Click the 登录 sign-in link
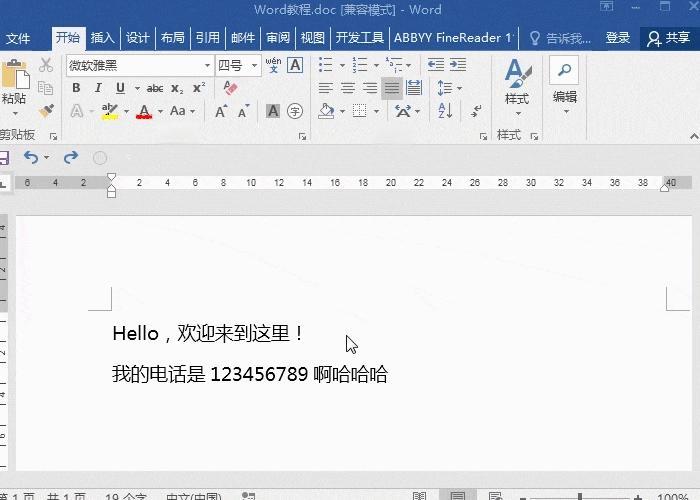The width and height of the screenshot is (700, 500). pos(618,38)
